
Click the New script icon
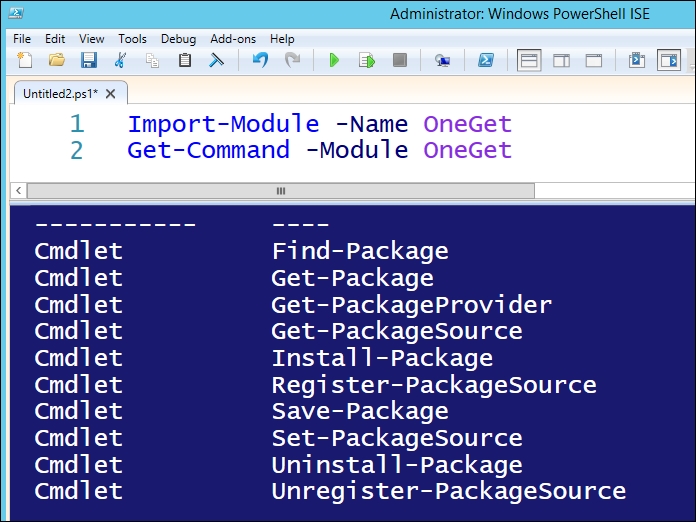pos(25,60)
